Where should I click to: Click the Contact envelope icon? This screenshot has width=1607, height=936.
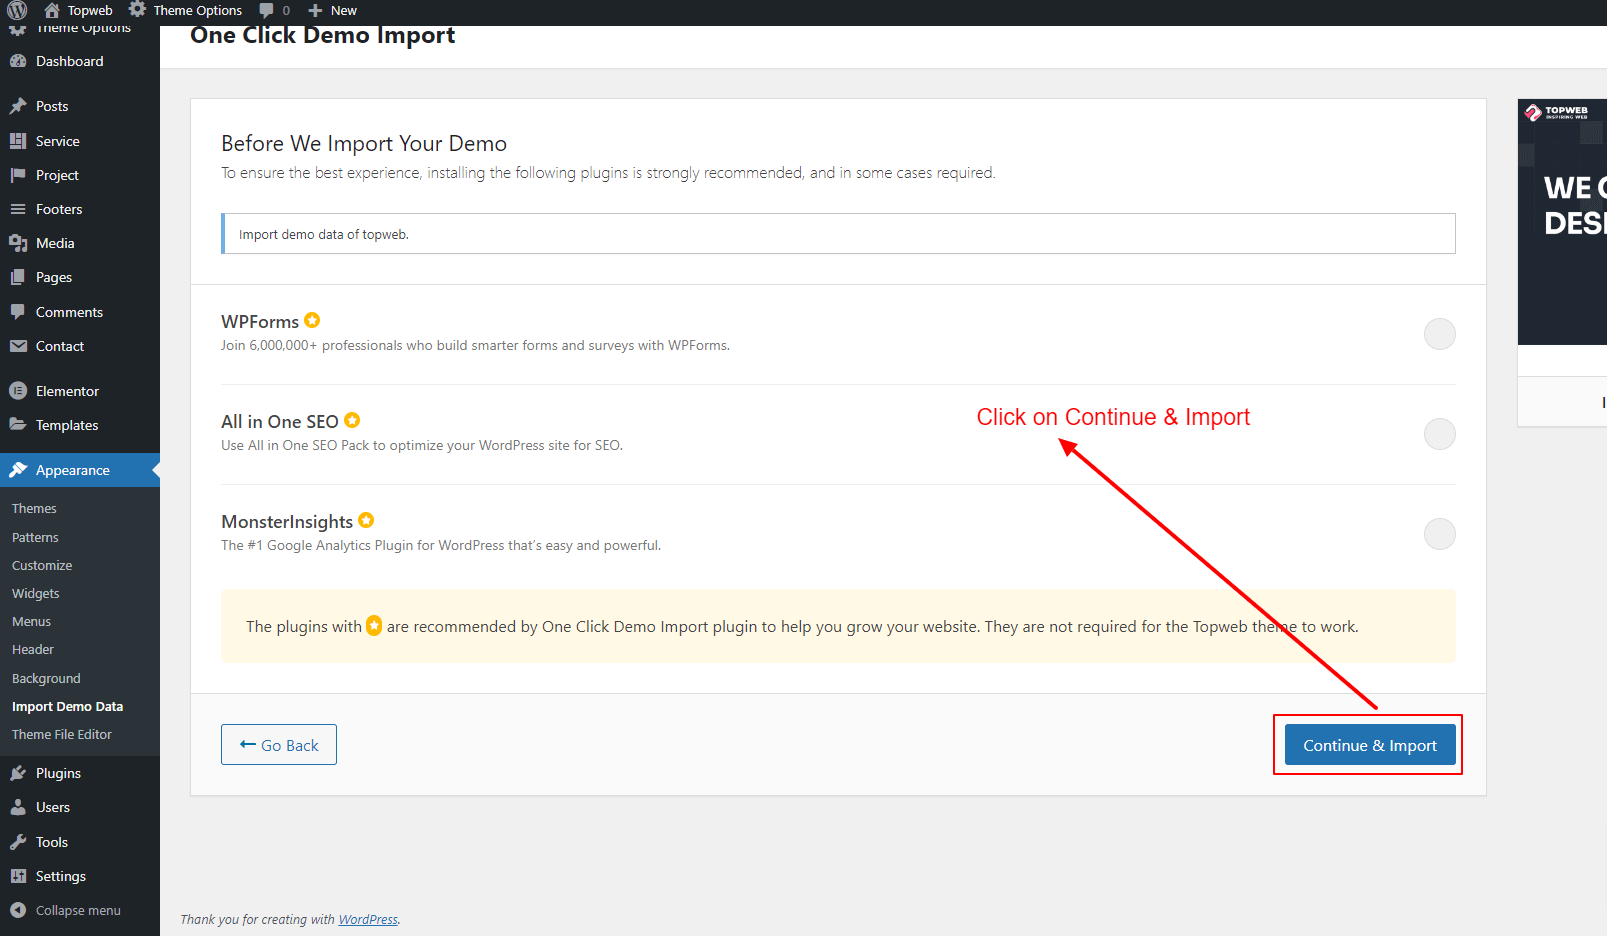(18, 346)
